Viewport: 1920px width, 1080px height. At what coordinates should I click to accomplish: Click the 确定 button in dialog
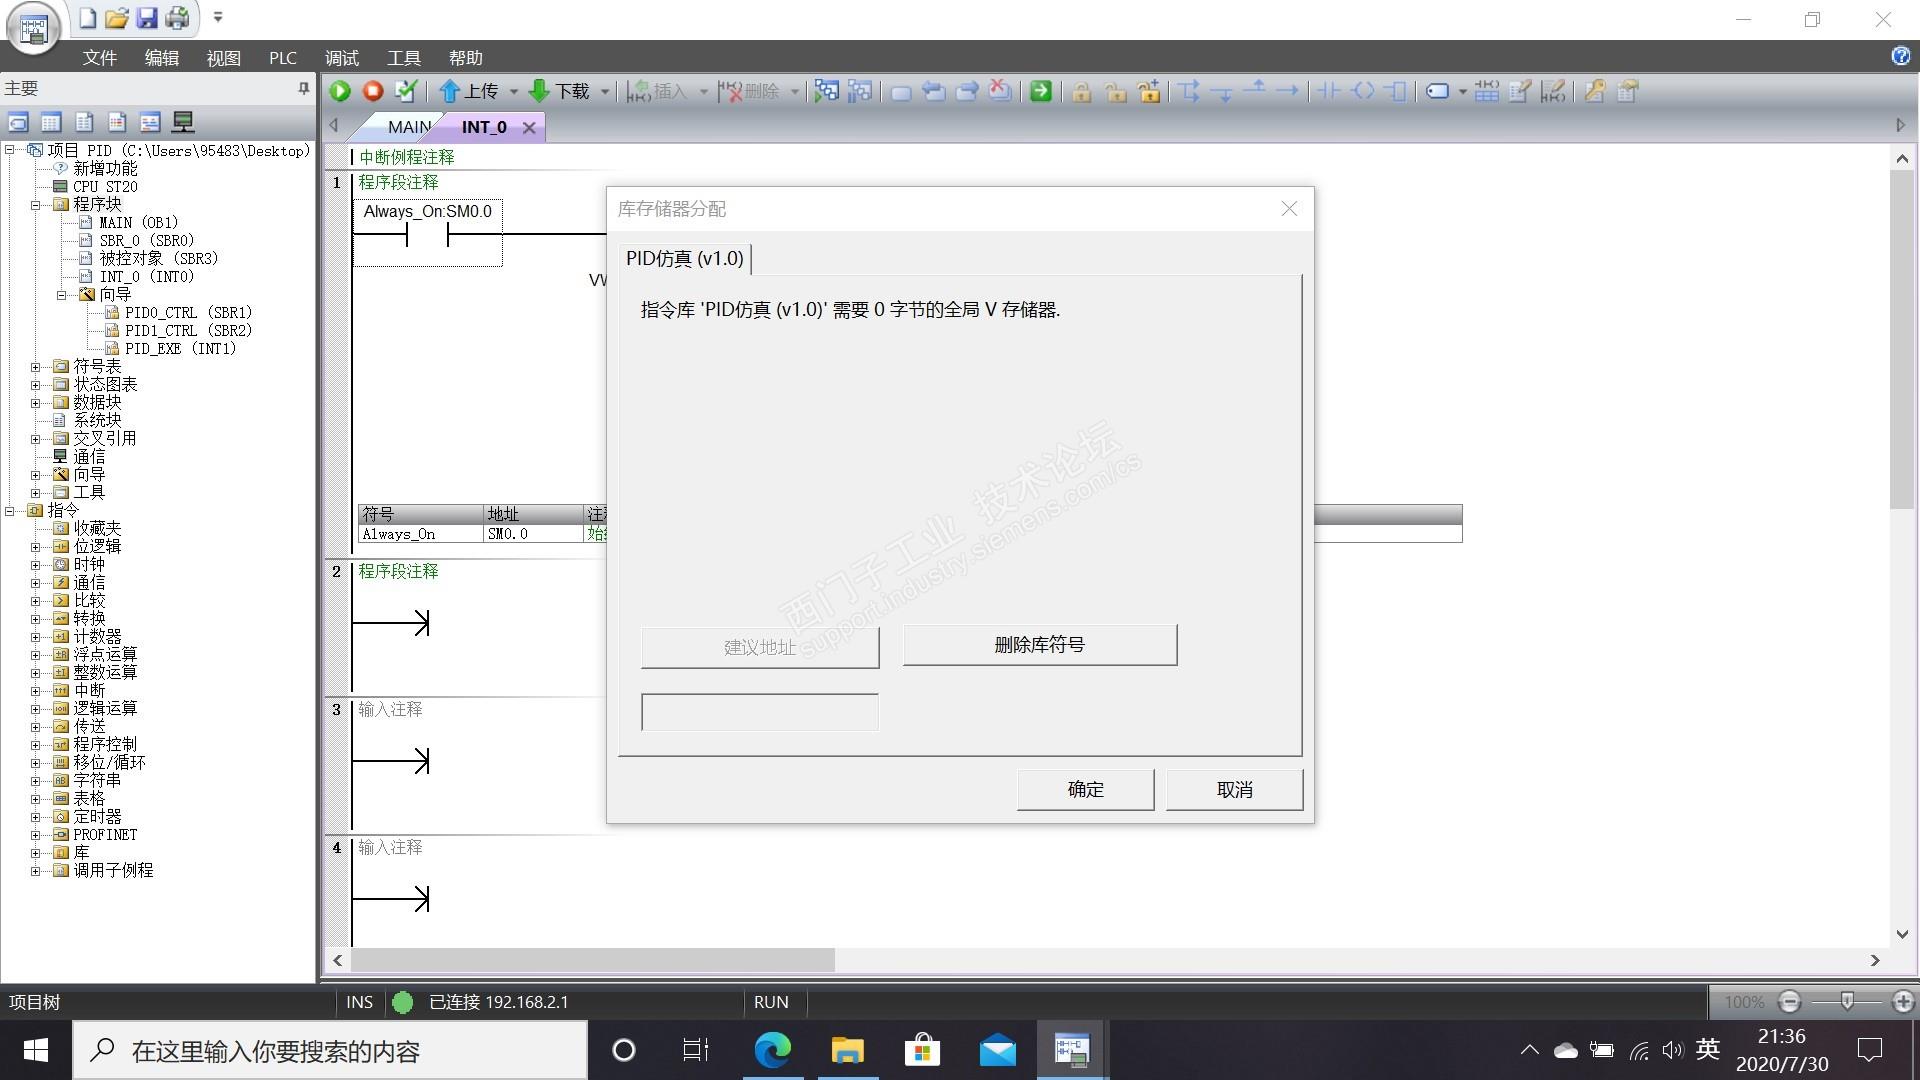(1085, 789)
